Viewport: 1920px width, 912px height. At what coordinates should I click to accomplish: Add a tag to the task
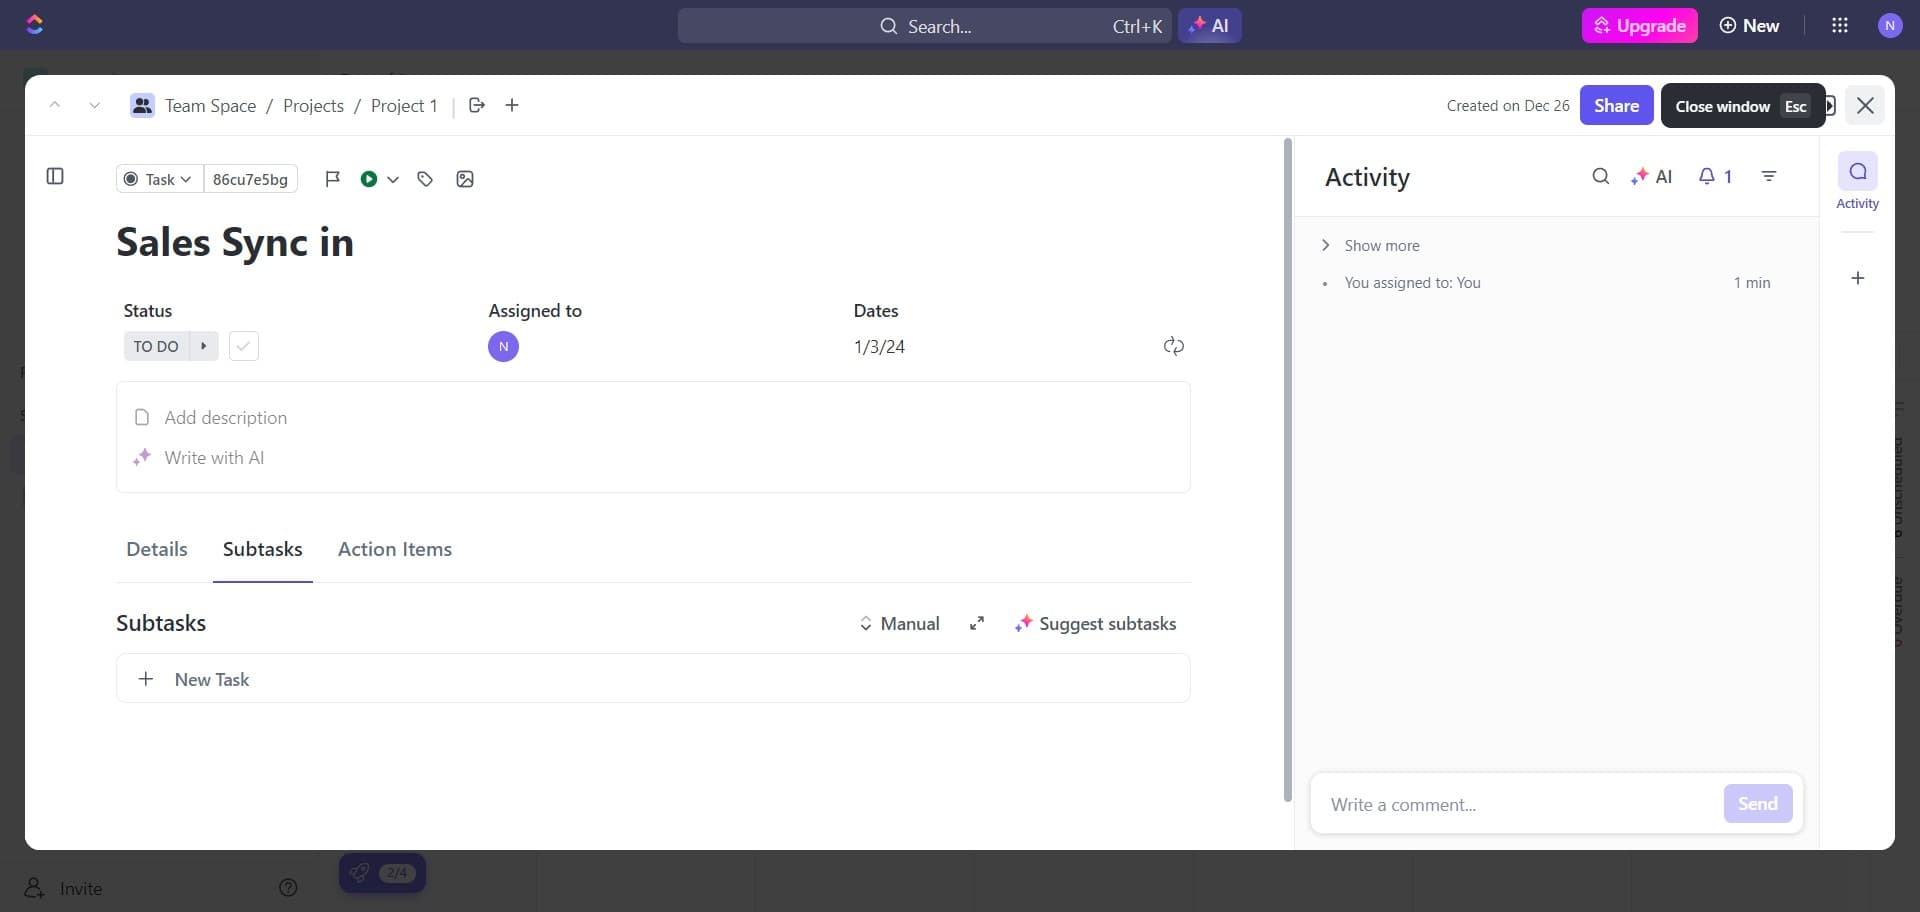click(x=425, y=179)
